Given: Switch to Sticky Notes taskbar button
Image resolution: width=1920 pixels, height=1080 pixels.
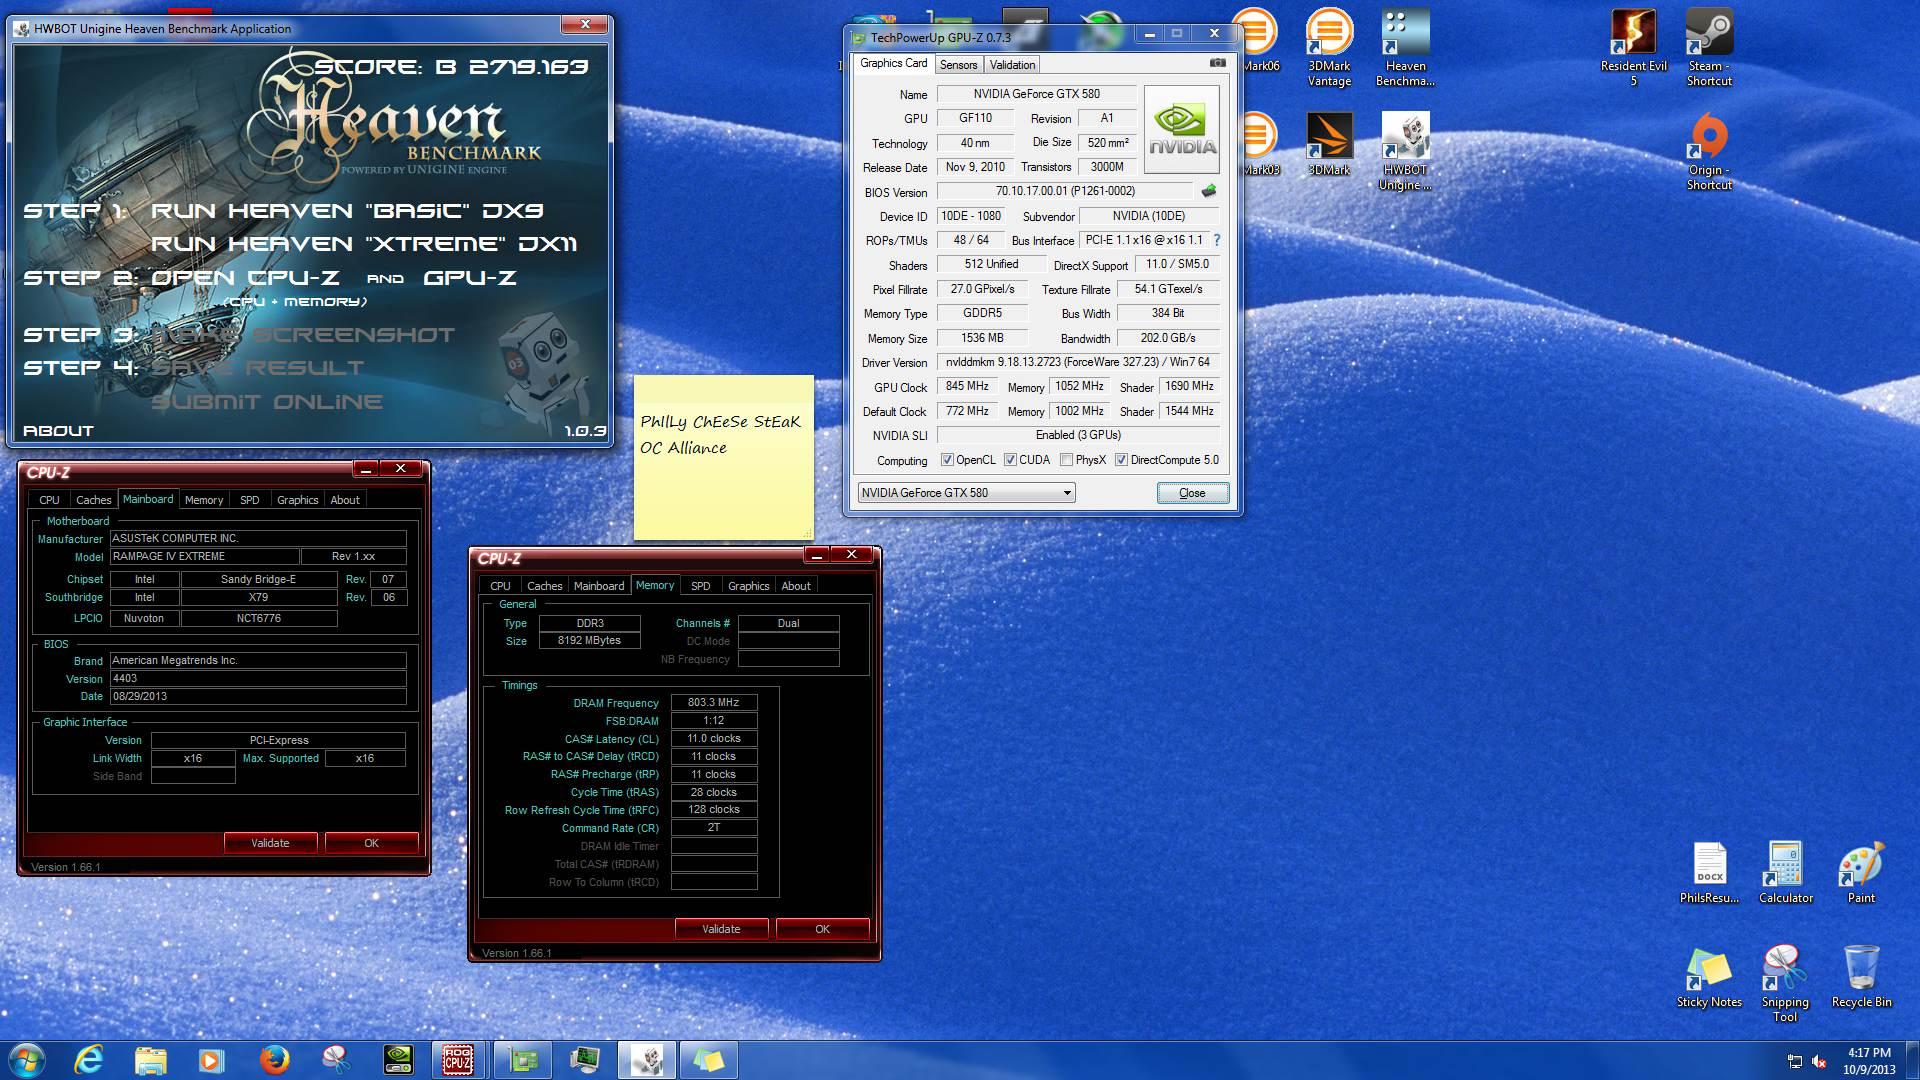Looking at the screenshot, I should click(709, 1059).
